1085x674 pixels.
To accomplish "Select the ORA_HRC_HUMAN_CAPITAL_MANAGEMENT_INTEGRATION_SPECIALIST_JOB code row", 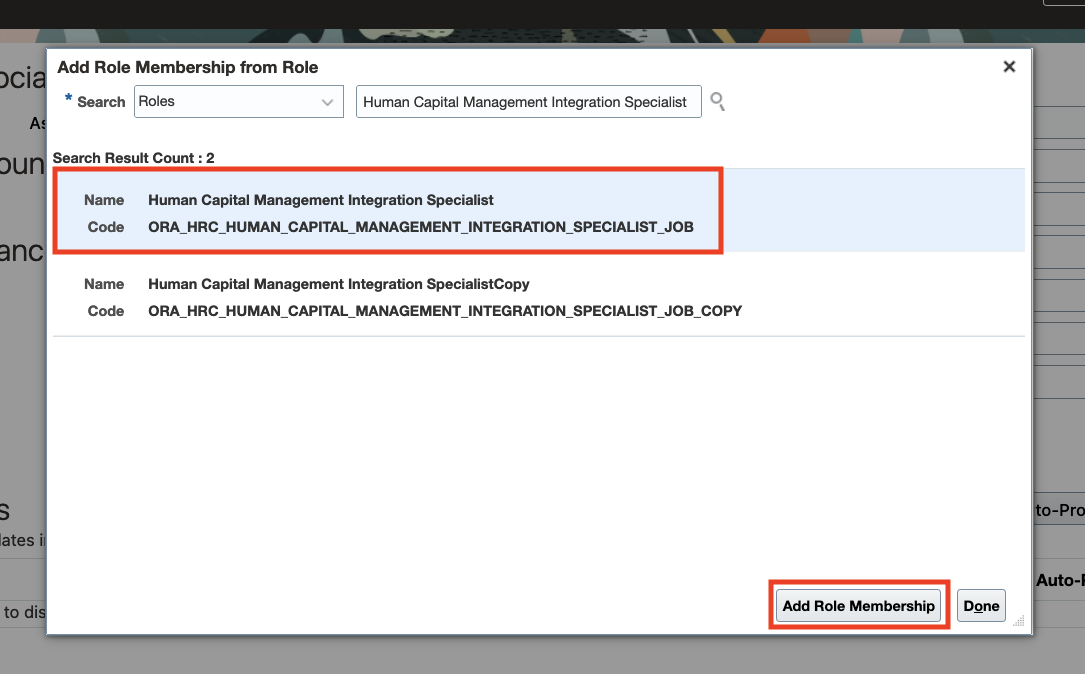I will point(421,227).
